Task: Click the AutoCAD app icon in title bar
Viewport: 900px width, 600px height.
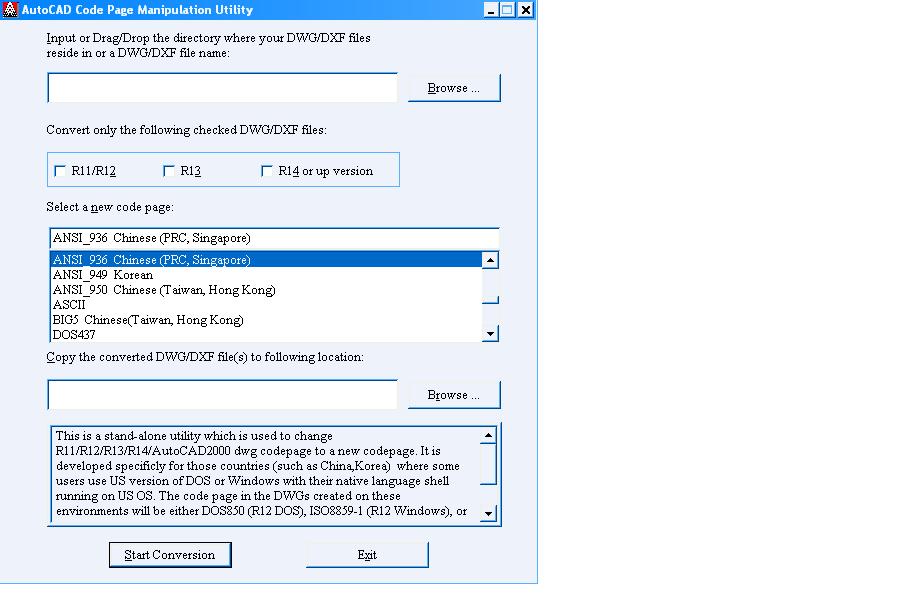Action: coord(10,9)
